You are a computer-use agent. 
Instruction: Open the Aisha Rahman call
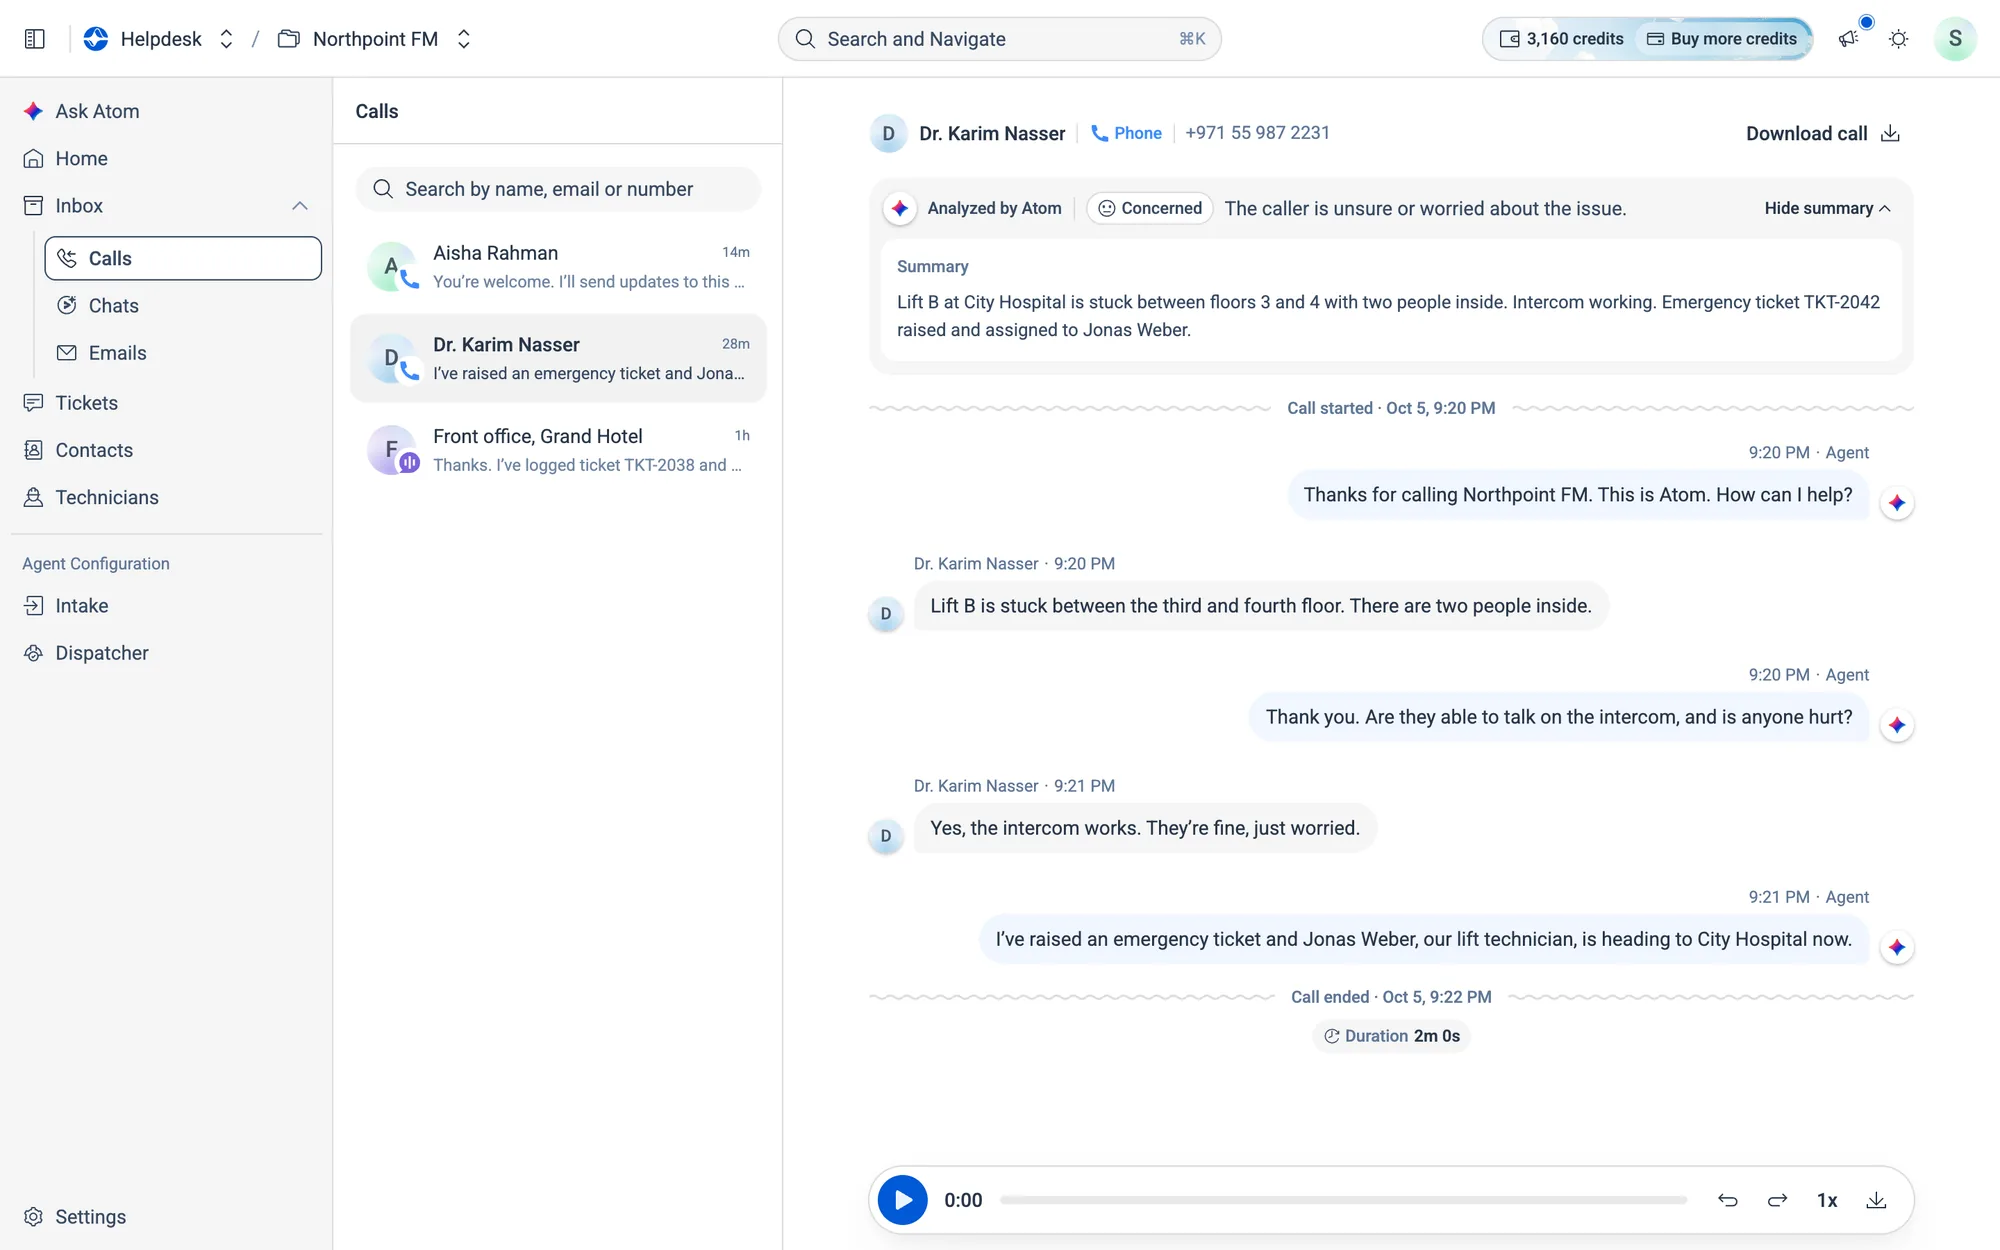(558, 267)
